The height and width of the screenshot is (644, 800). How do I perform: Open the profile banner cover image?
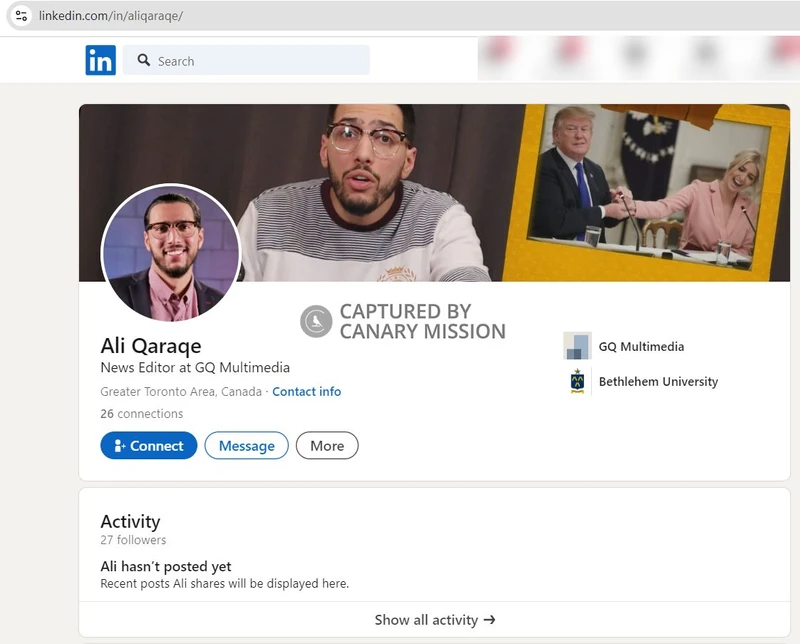434,192
